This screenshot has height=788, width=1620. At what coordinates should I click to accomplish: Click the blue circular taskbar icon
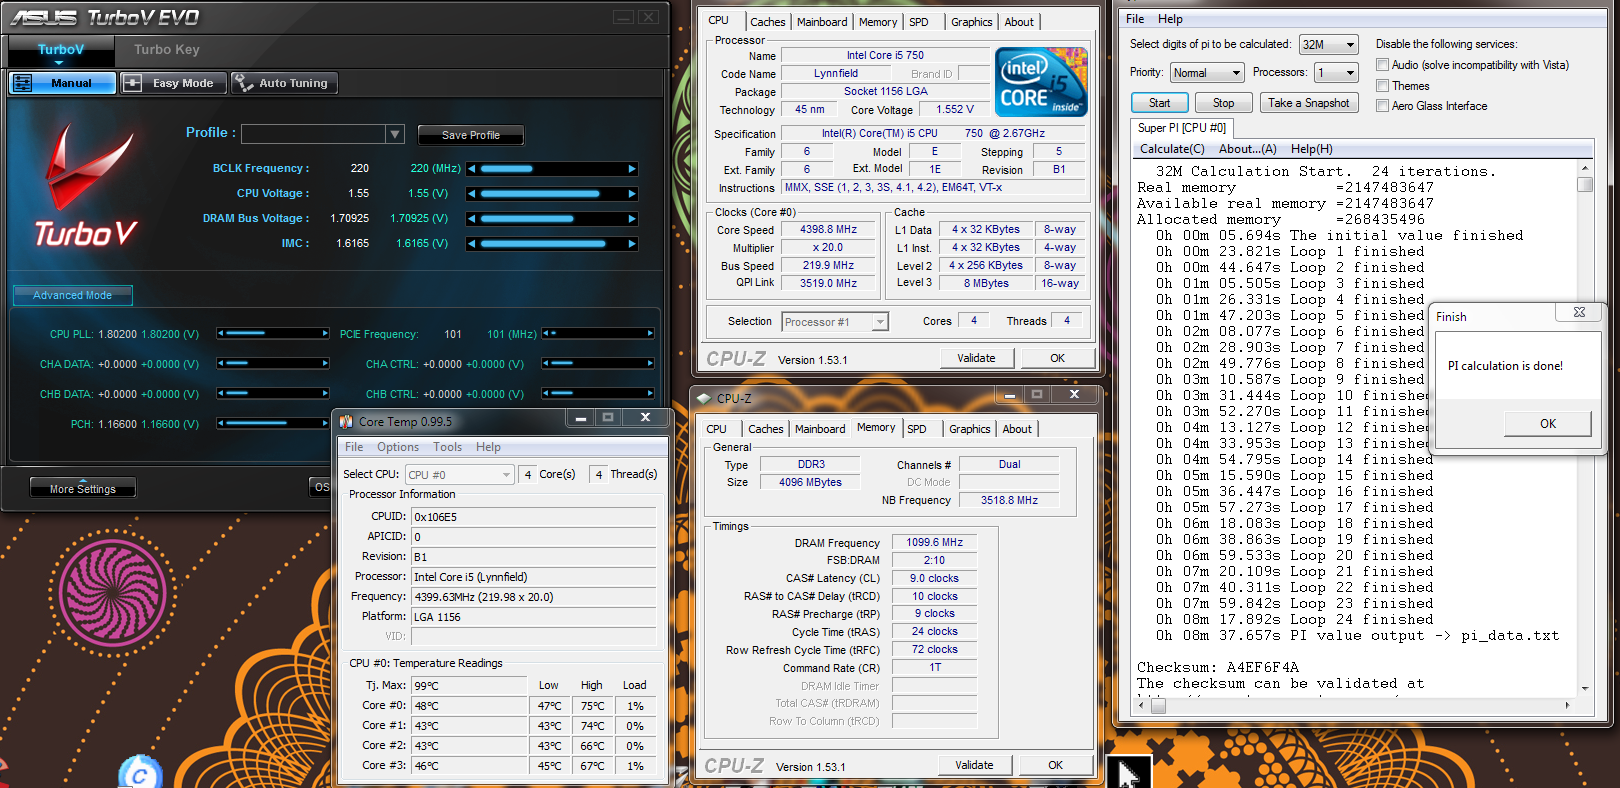point(140,773)
